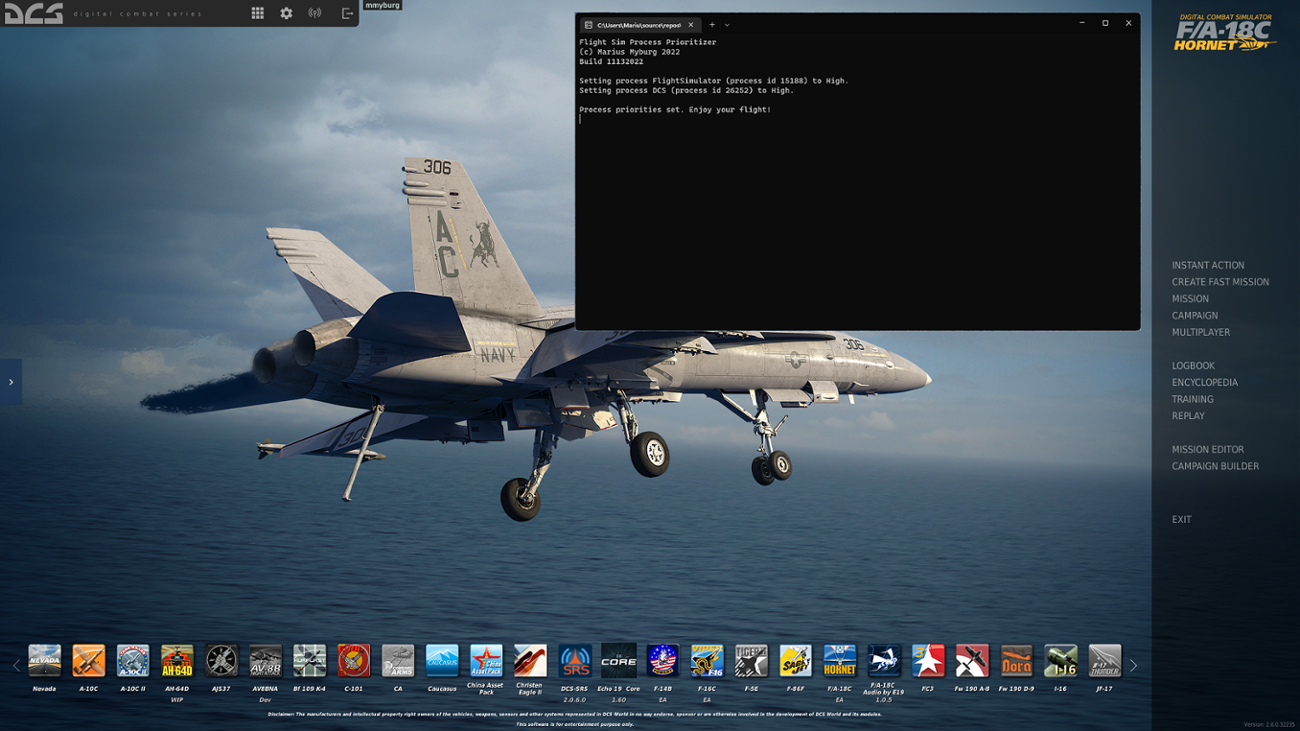The image size is (1300, 731).
Task: Open the F/A-18C Hornet module icon
Action: pyautogui.click(x=839, y=660)
